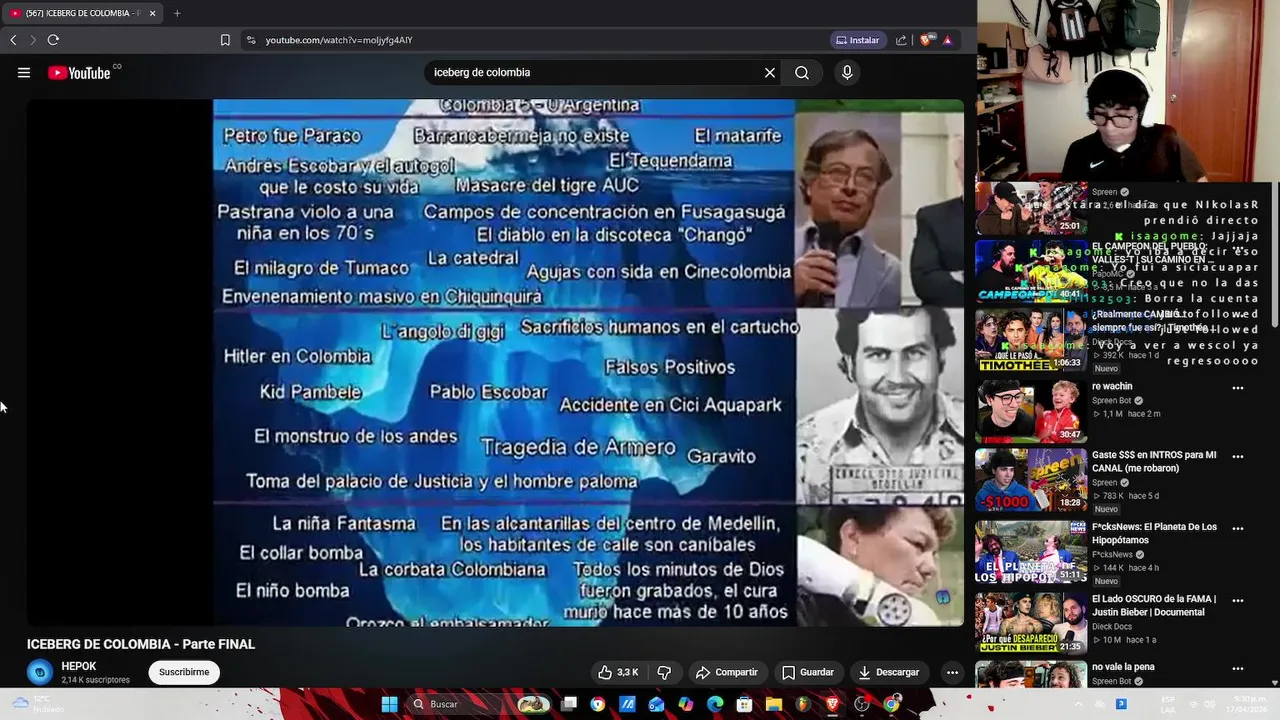Image resolution: width=1280 pixels, height=720 pixels.
Task: Open File Explorer from the taskbar
Action: point(774,704)
